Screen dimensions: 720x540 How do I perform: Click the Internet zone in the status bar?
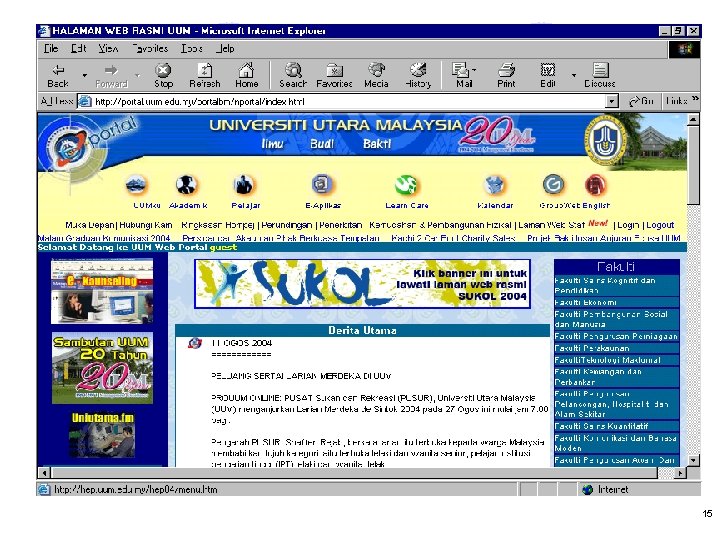606,489
